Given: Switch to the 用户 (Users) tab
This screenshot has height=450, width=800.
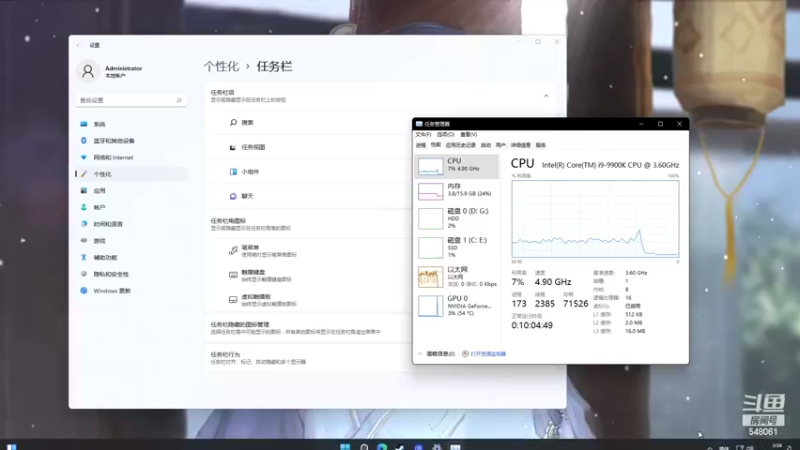Looking at the screenshot, I should point(501,145).
